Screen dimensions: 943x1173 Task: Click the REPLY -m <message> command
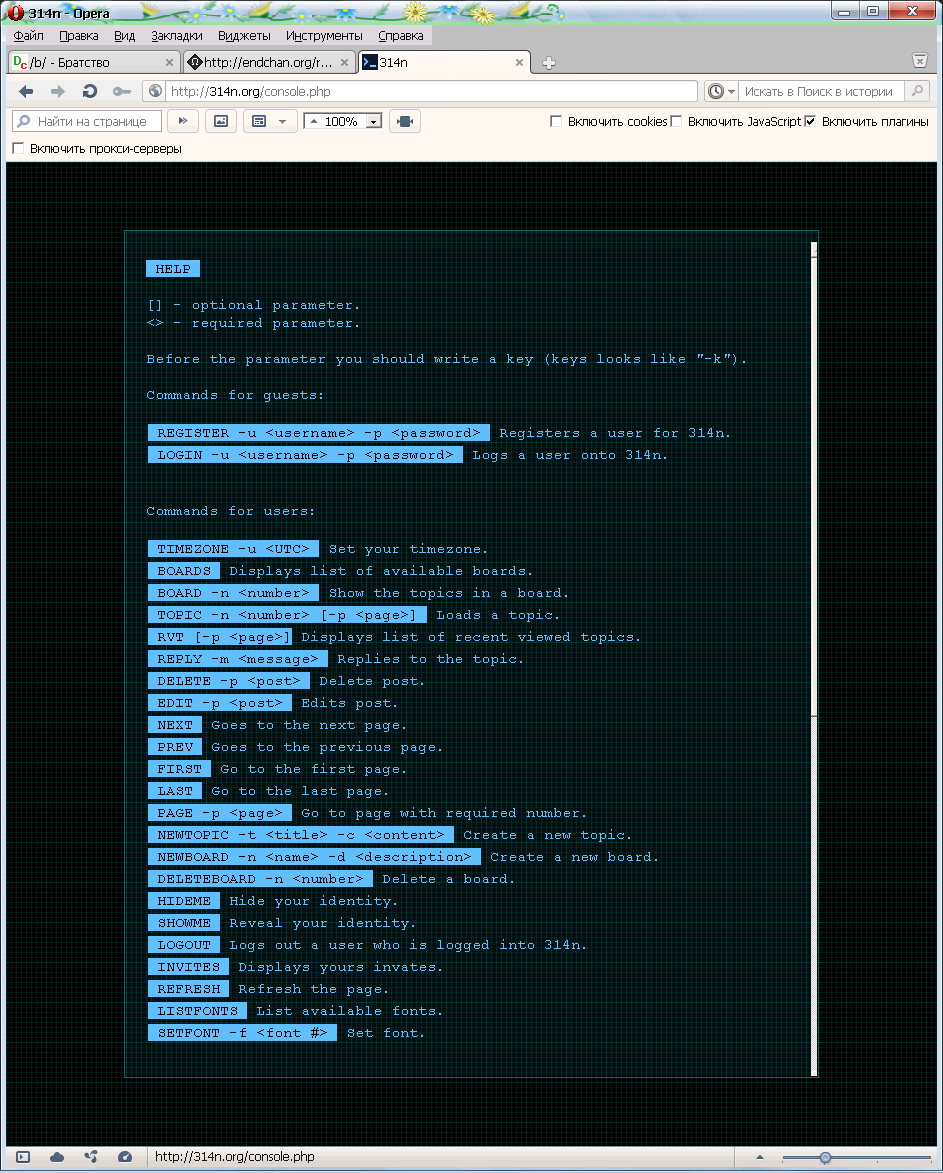coord(238,659)
